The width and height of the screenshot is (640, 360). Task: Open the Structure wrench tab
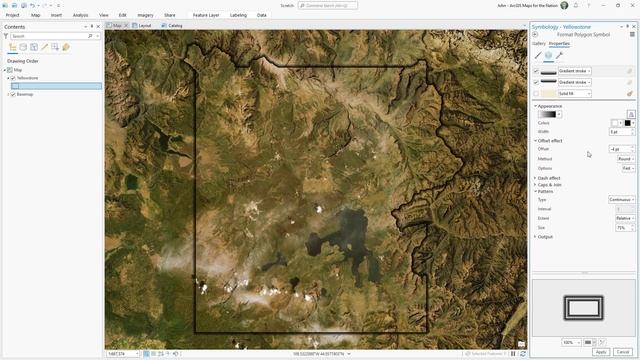coord(559,56)
